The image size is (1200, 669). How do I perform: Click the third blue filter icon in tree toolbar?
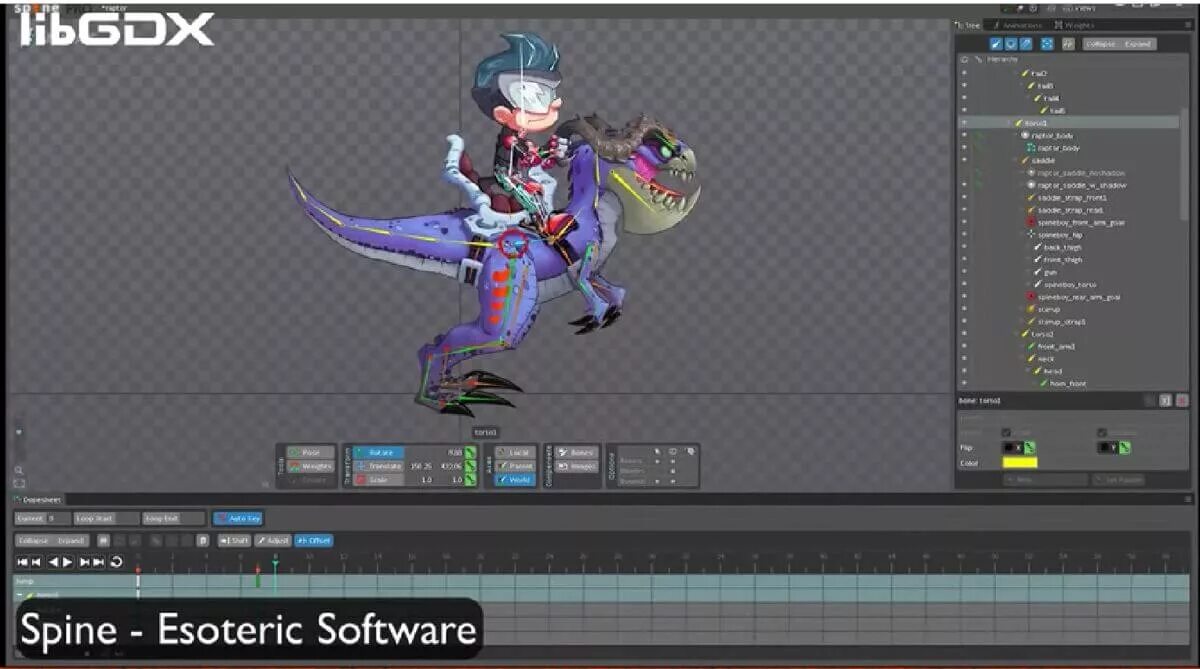(x=1026, y=44)
